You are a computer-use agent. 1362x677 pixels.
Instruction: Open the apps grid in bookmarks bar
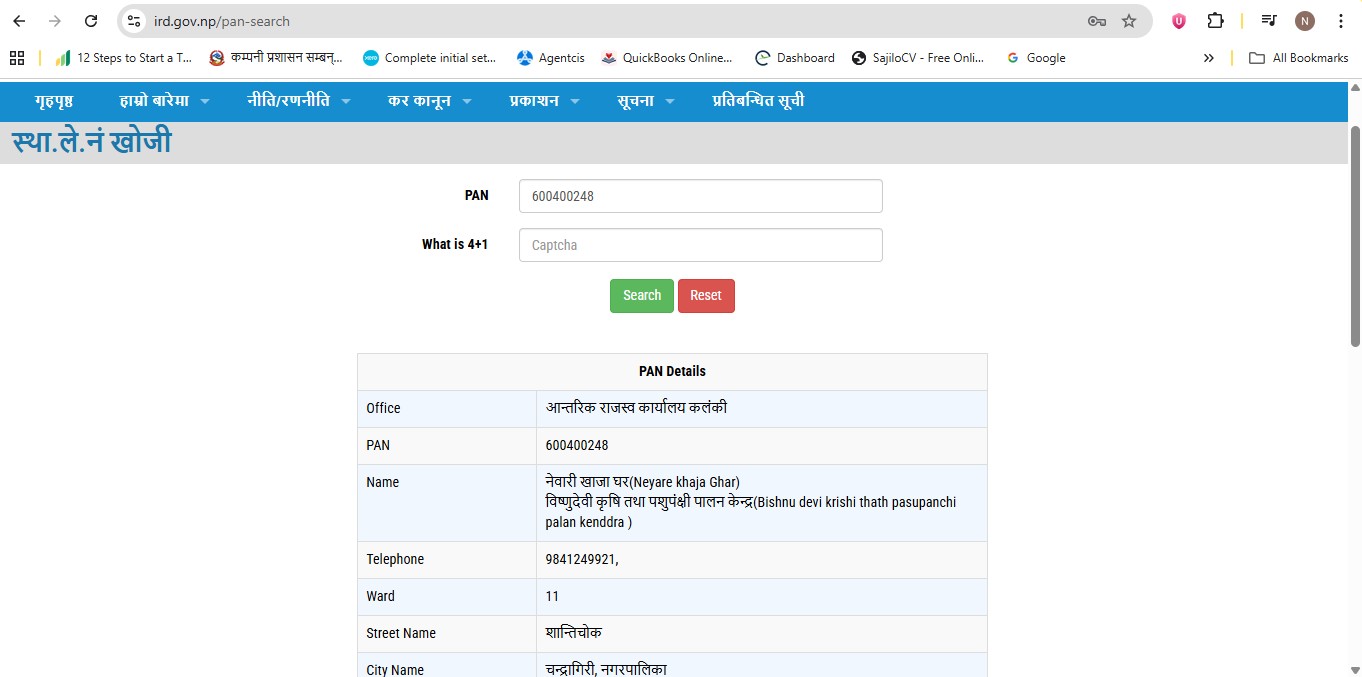pyautogui.click(x=17, y=58)
